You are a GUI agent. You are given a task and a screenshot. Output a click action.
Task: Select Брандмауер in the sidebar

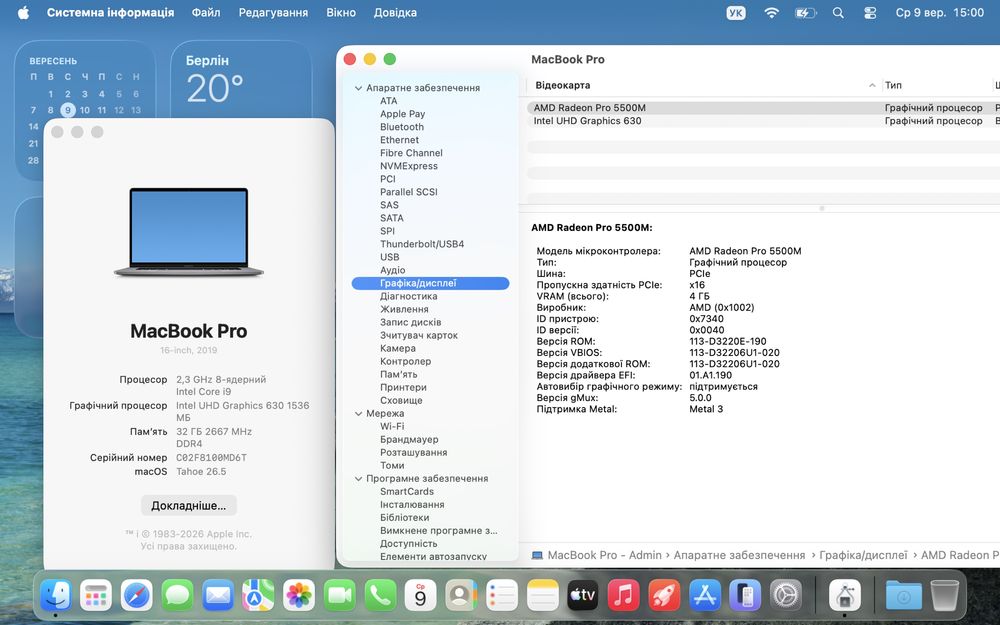pyautogui.click(x=409, y=439)
